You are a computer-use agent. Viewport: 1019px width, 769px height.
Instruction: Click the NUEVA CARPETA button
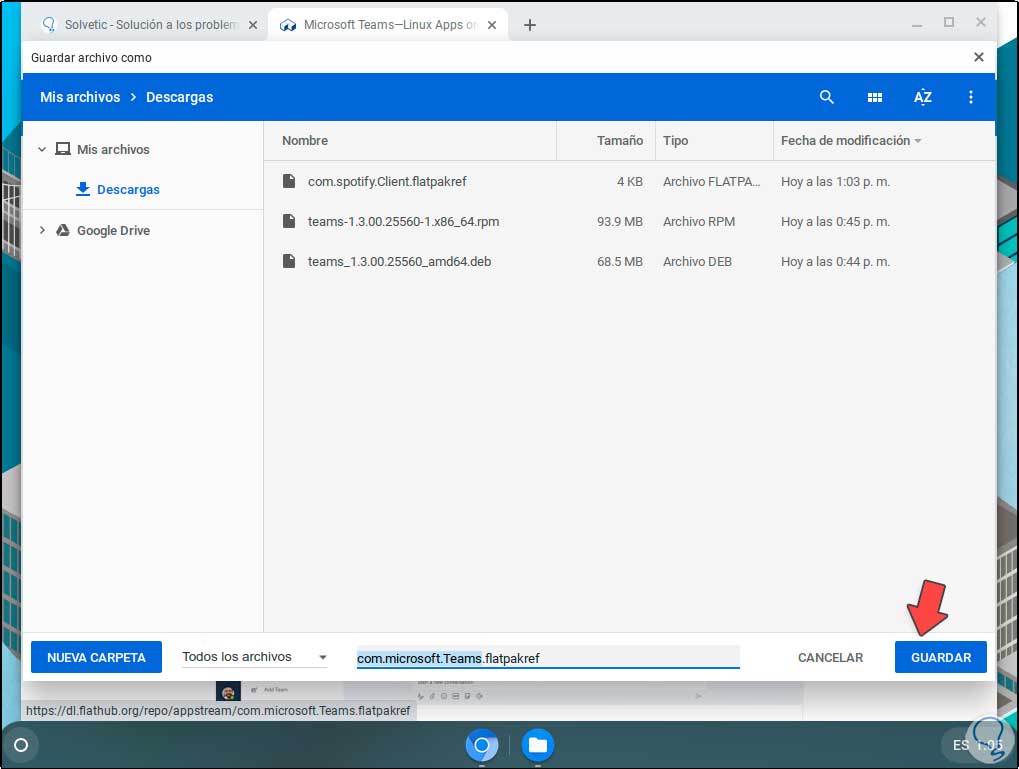click(96, 657)
